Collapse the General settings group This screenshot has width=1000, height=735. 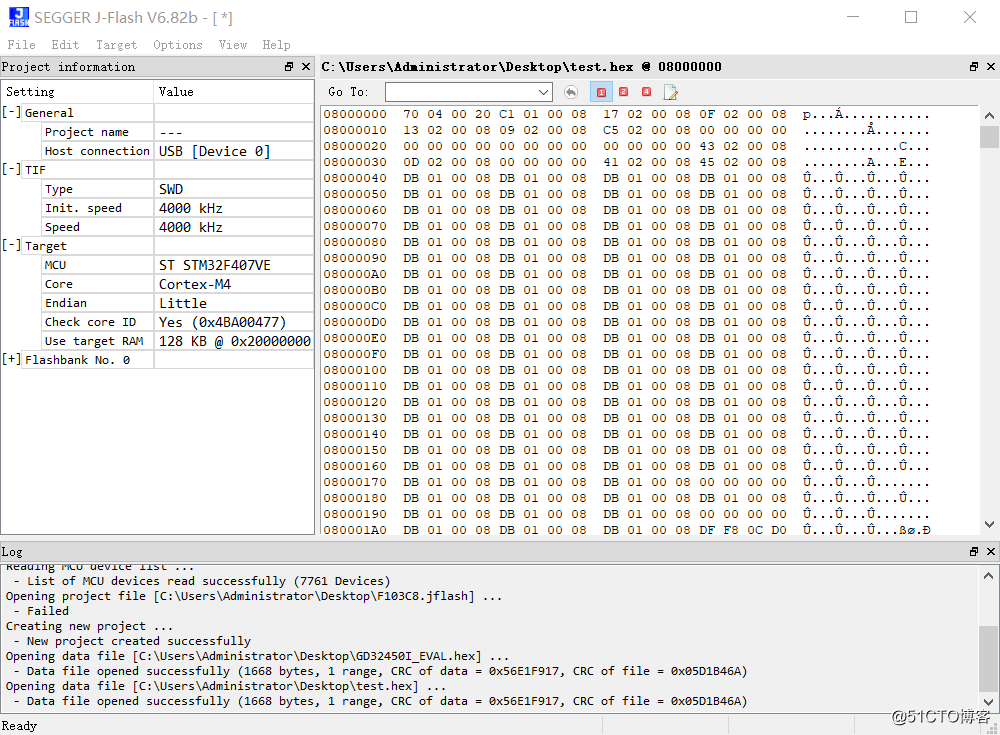click(x=12, y=113)
